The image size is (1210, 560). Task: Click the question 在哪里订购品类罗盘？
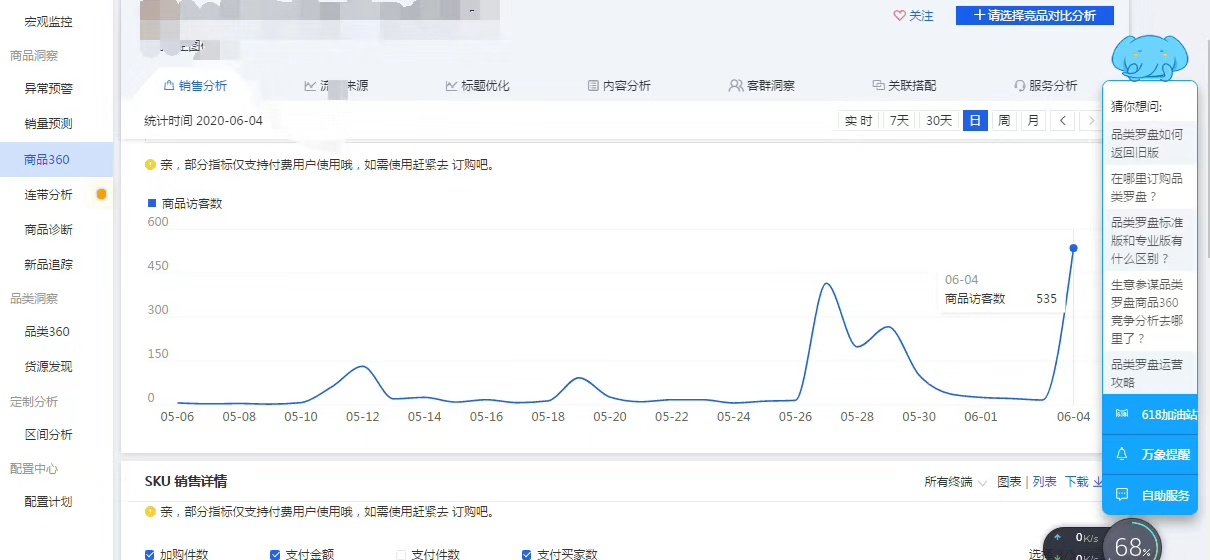[1148, 187]
